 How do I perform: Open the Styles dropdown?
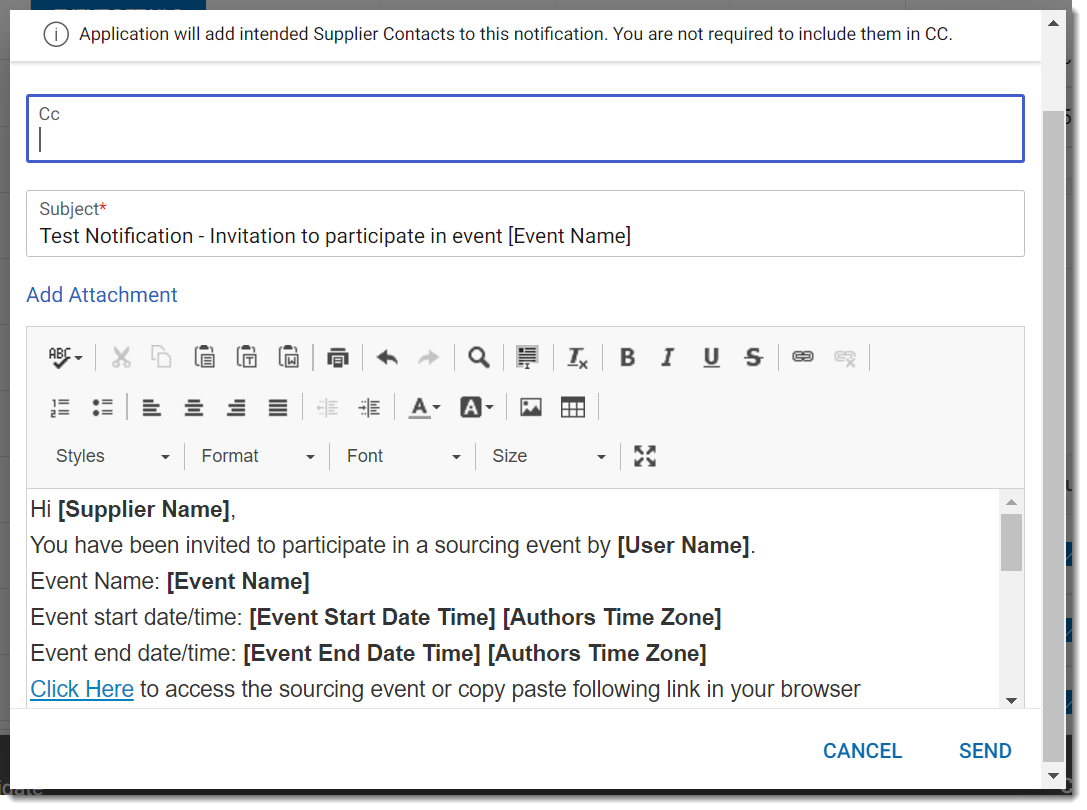(x=112, y=456)
